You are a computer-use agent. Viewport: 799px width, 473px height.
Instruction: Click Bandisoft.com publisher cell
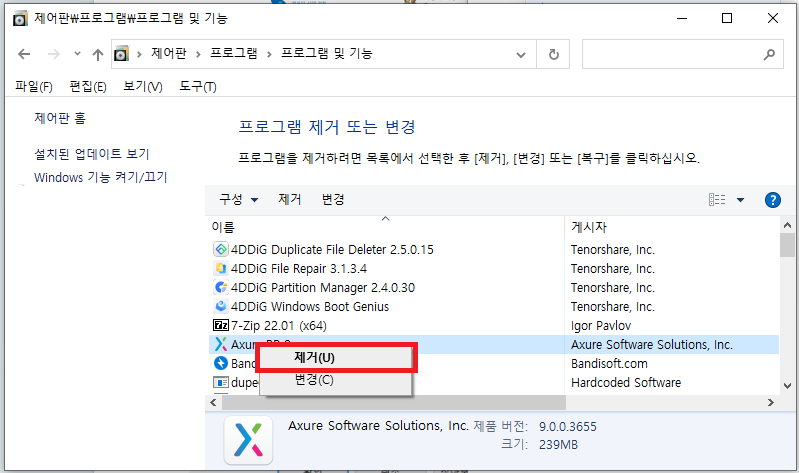point(609,363)
